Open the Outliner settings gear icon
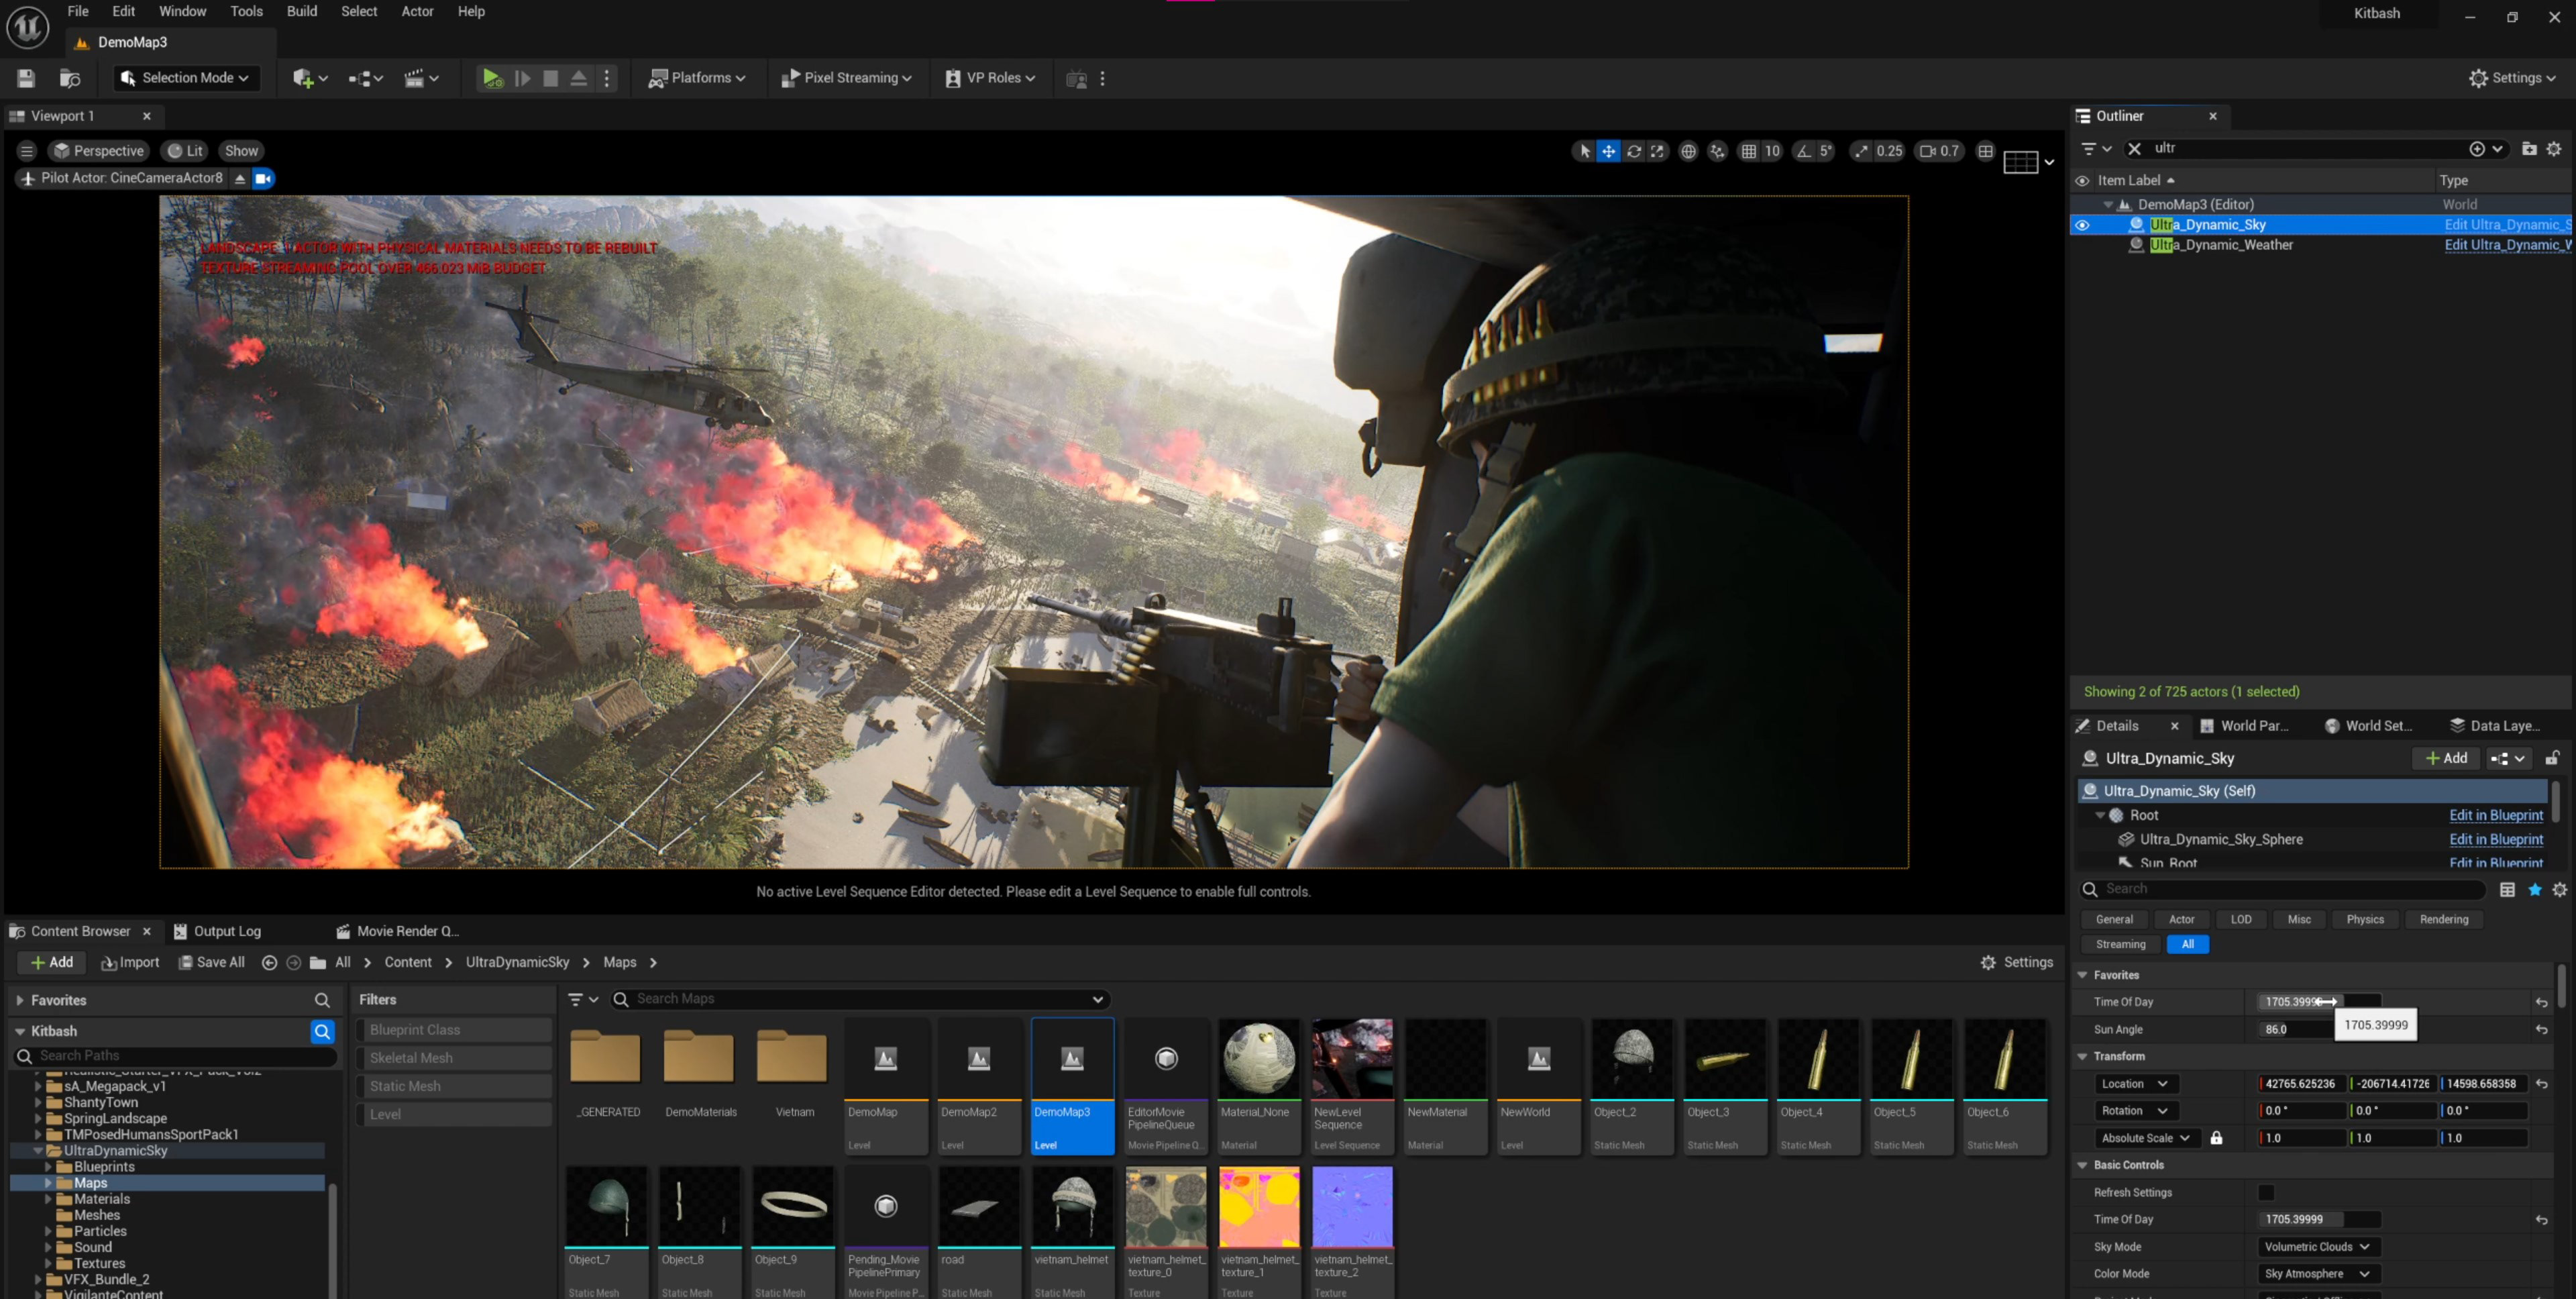This screenshot has height=1299, width=2576. [x=2553, y=148]
